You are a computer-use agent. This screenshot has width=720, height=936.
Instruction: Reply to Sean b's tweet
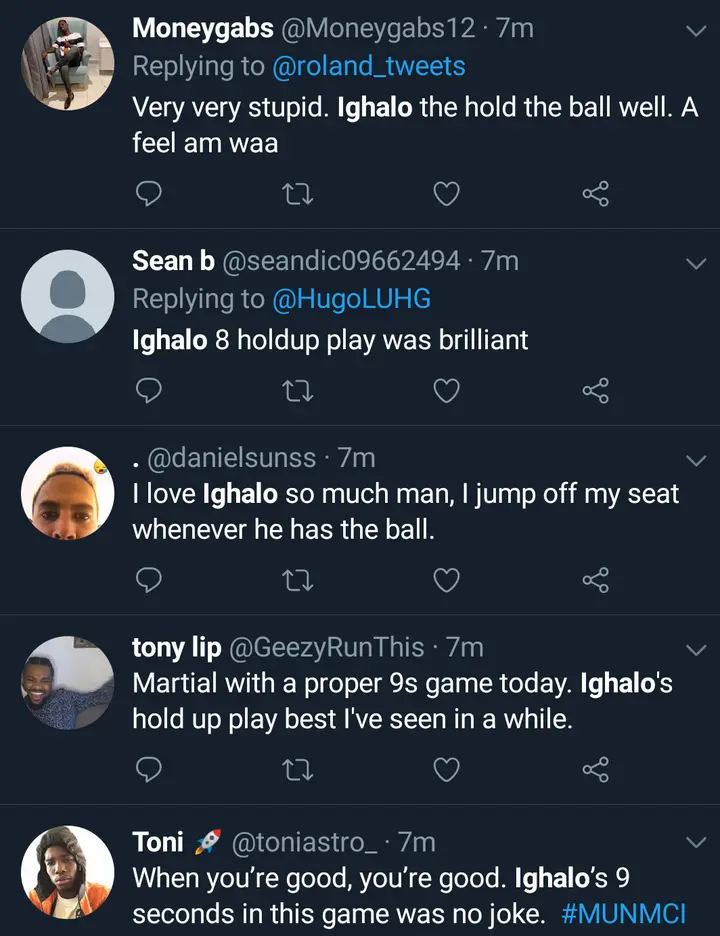click(148, 387)
